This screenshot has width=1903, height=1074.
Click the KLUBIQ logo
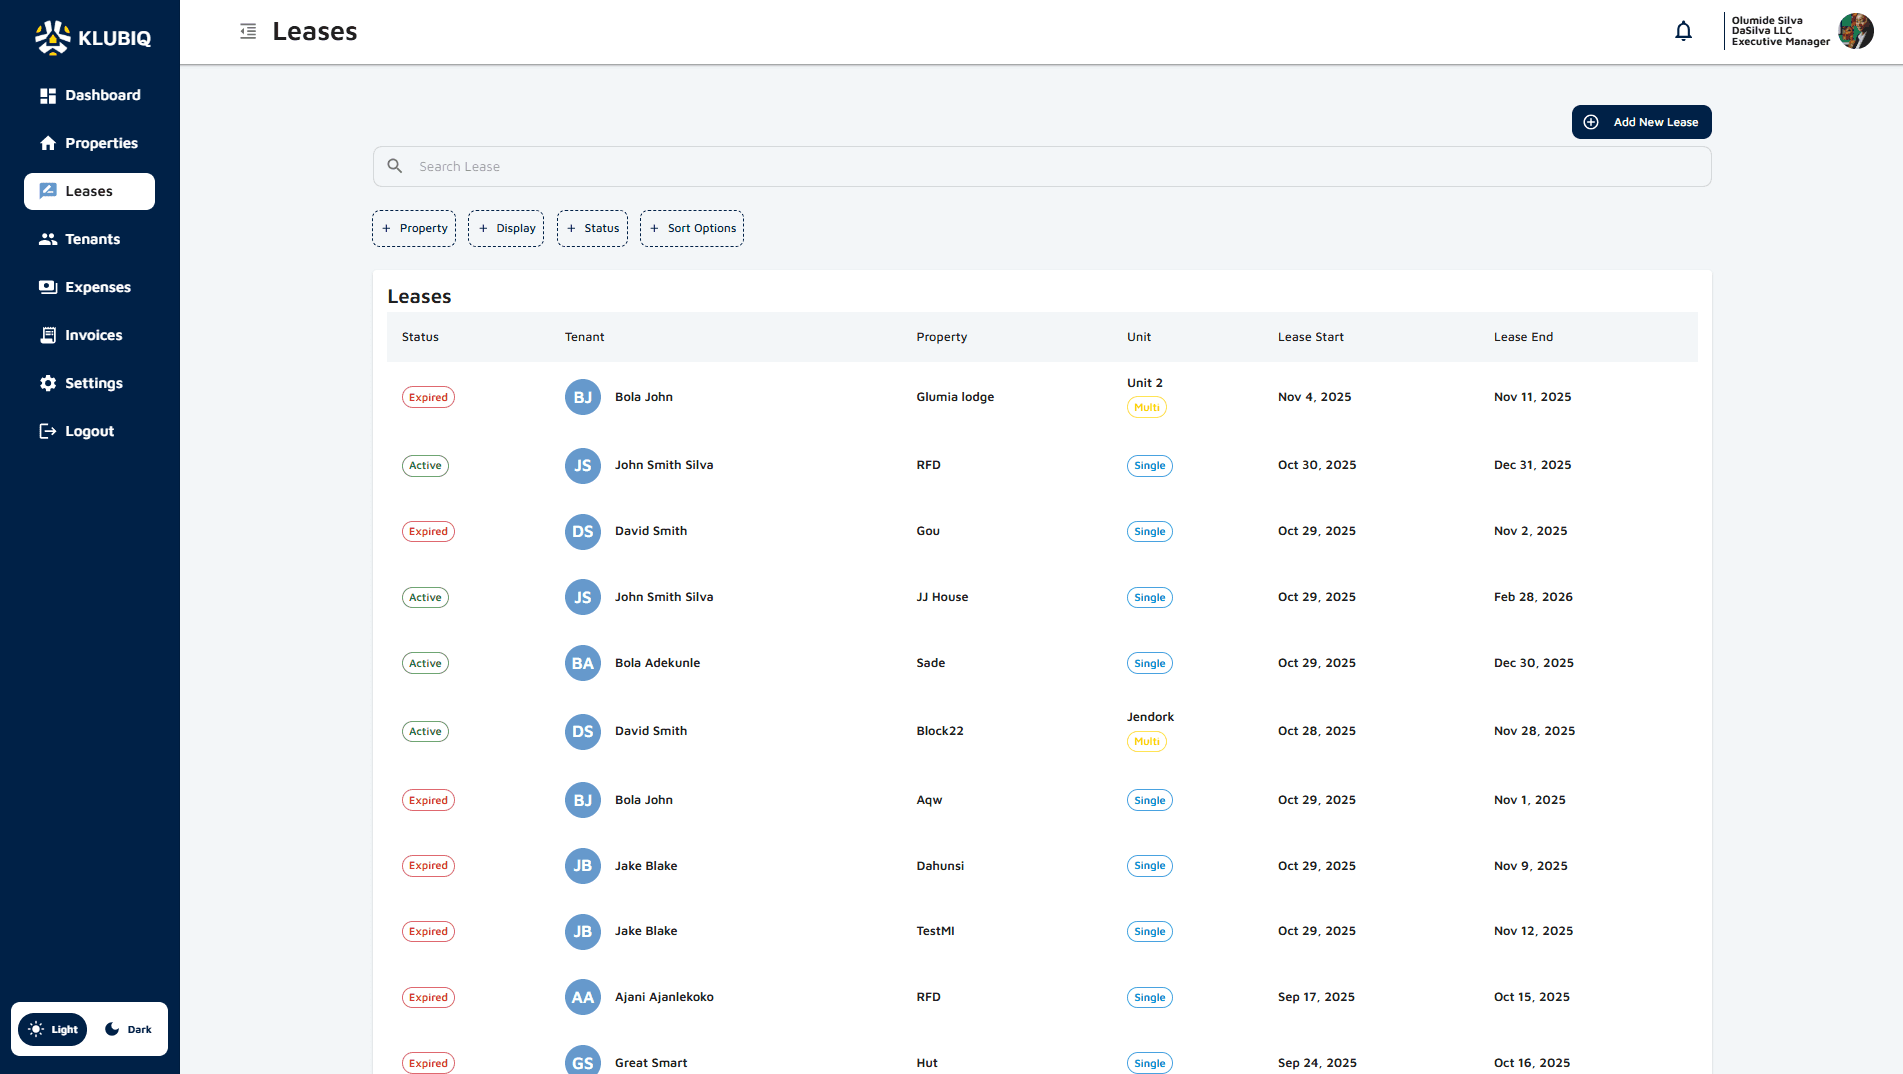coord(92,38)
